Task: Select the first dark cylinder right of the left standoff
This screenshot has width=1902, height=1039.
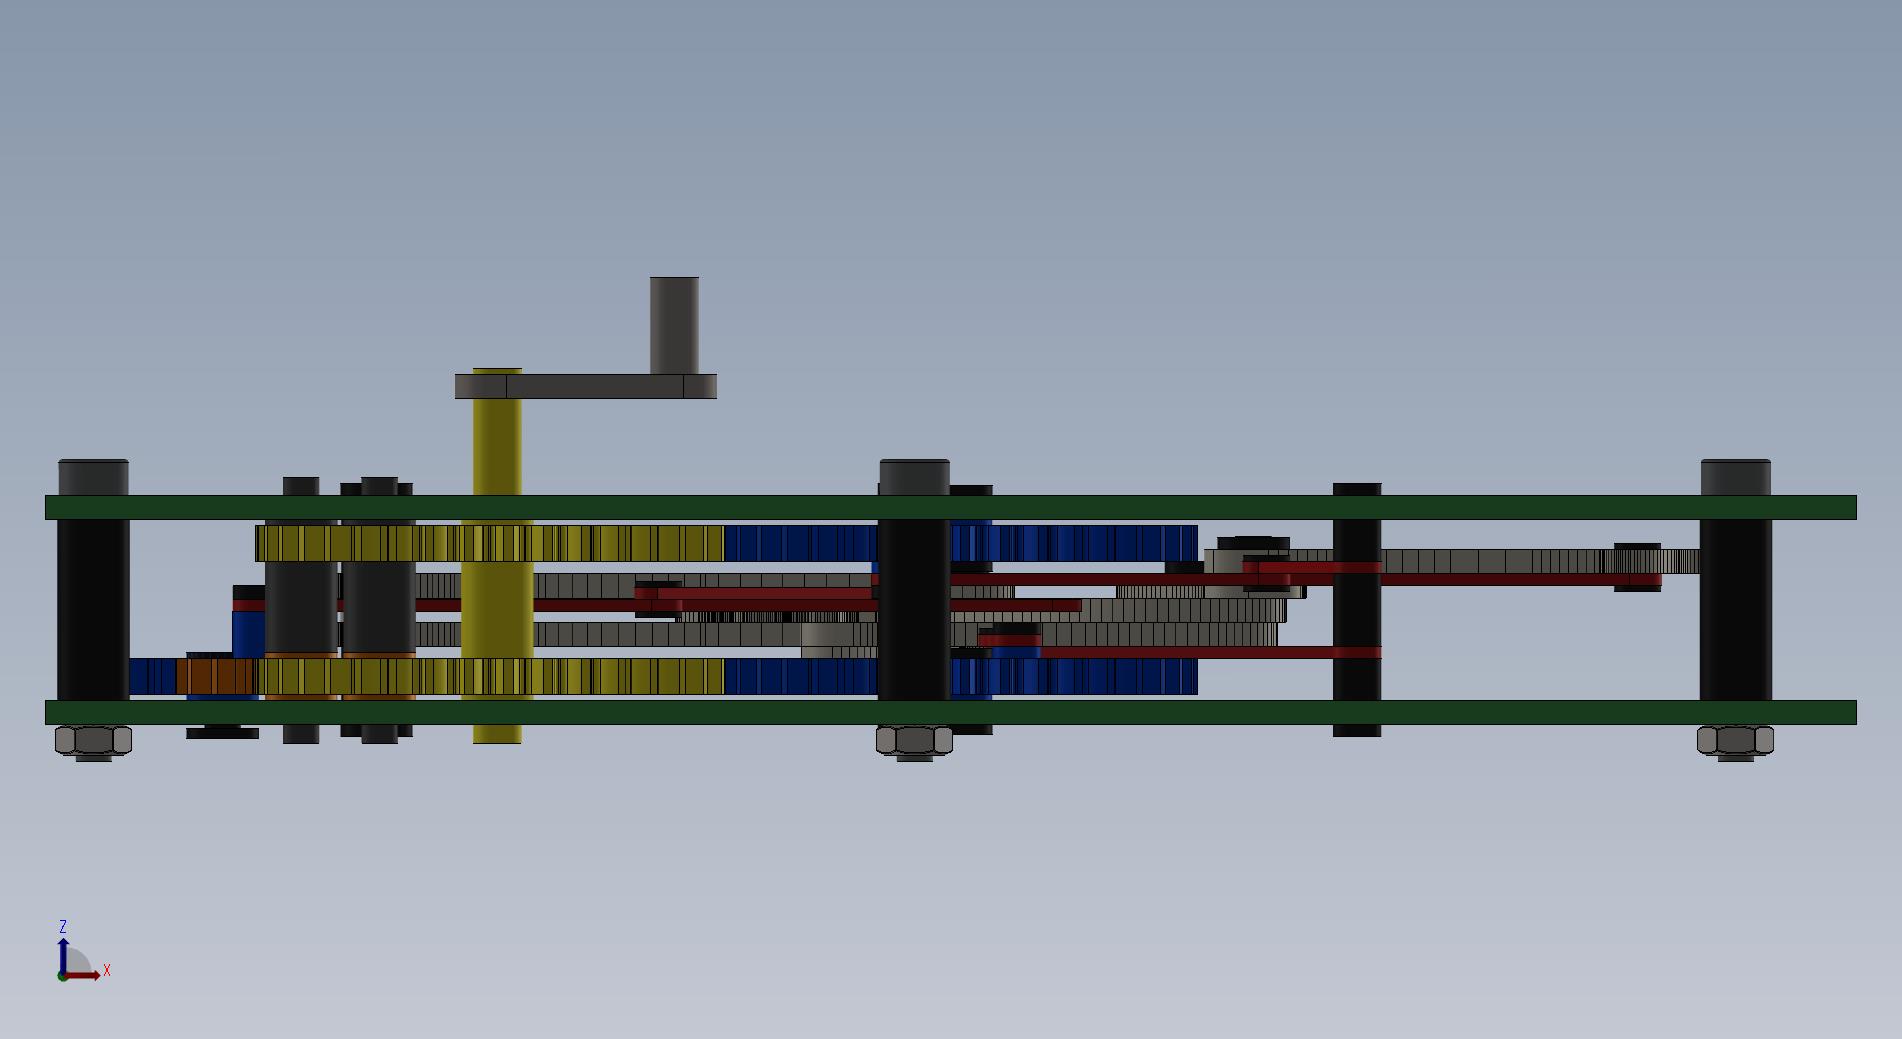Action: [x=301, y=608]
